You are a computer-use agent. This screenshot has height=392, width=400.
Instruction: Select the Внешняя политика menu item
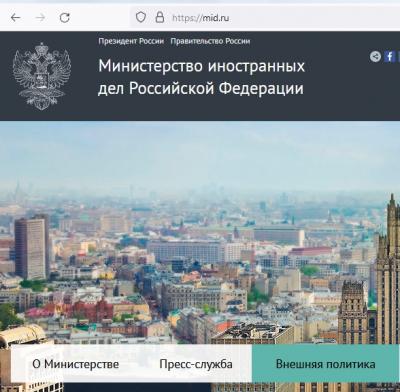click(326, 364)
